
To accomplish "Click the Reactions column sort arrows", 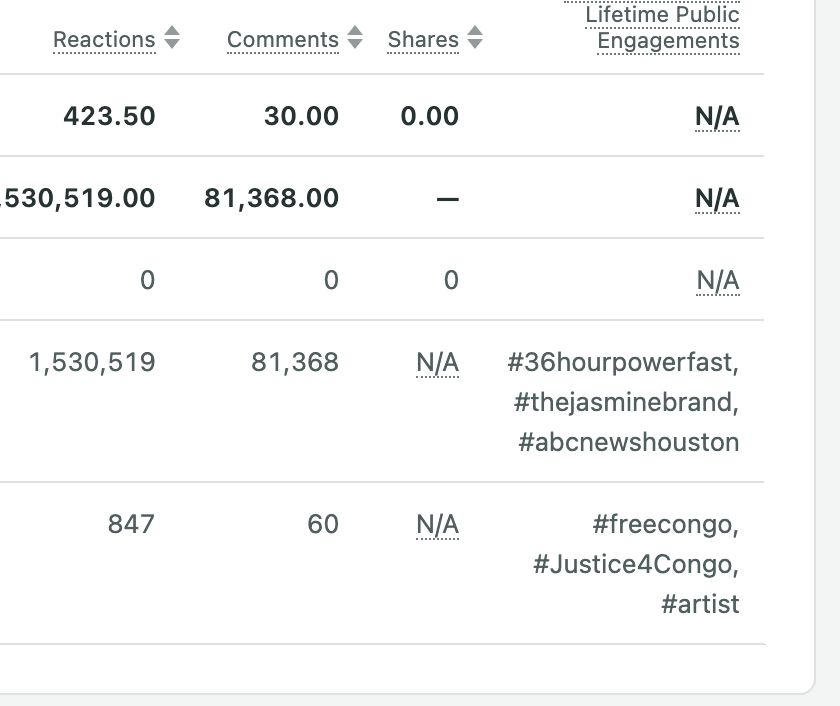I will (x=172, y=39).
